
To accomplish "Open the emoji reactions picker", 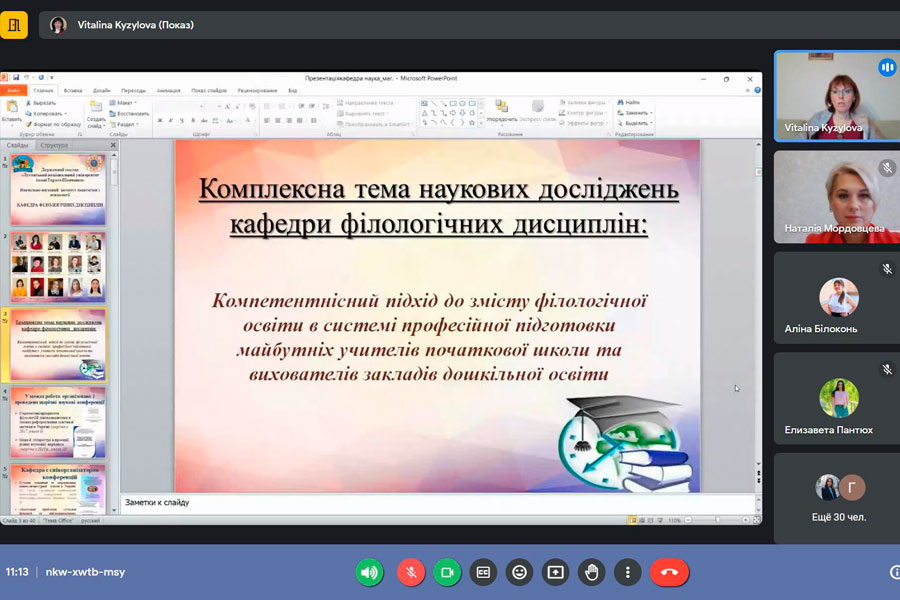I will (x=519, y=572).
